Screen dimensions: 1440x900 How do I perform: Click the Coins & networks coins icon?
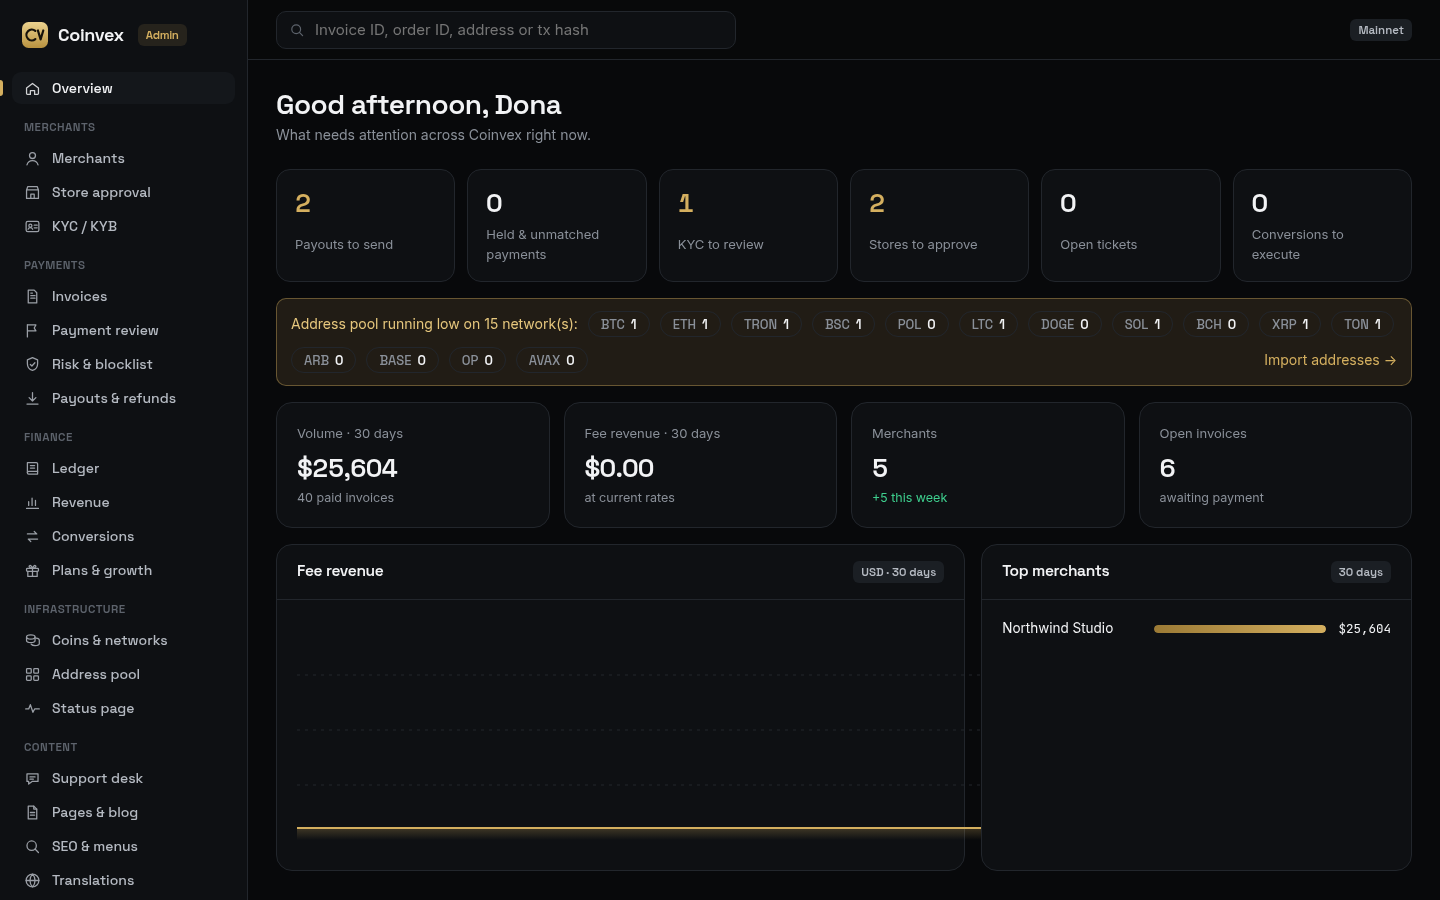coord(33,641)
